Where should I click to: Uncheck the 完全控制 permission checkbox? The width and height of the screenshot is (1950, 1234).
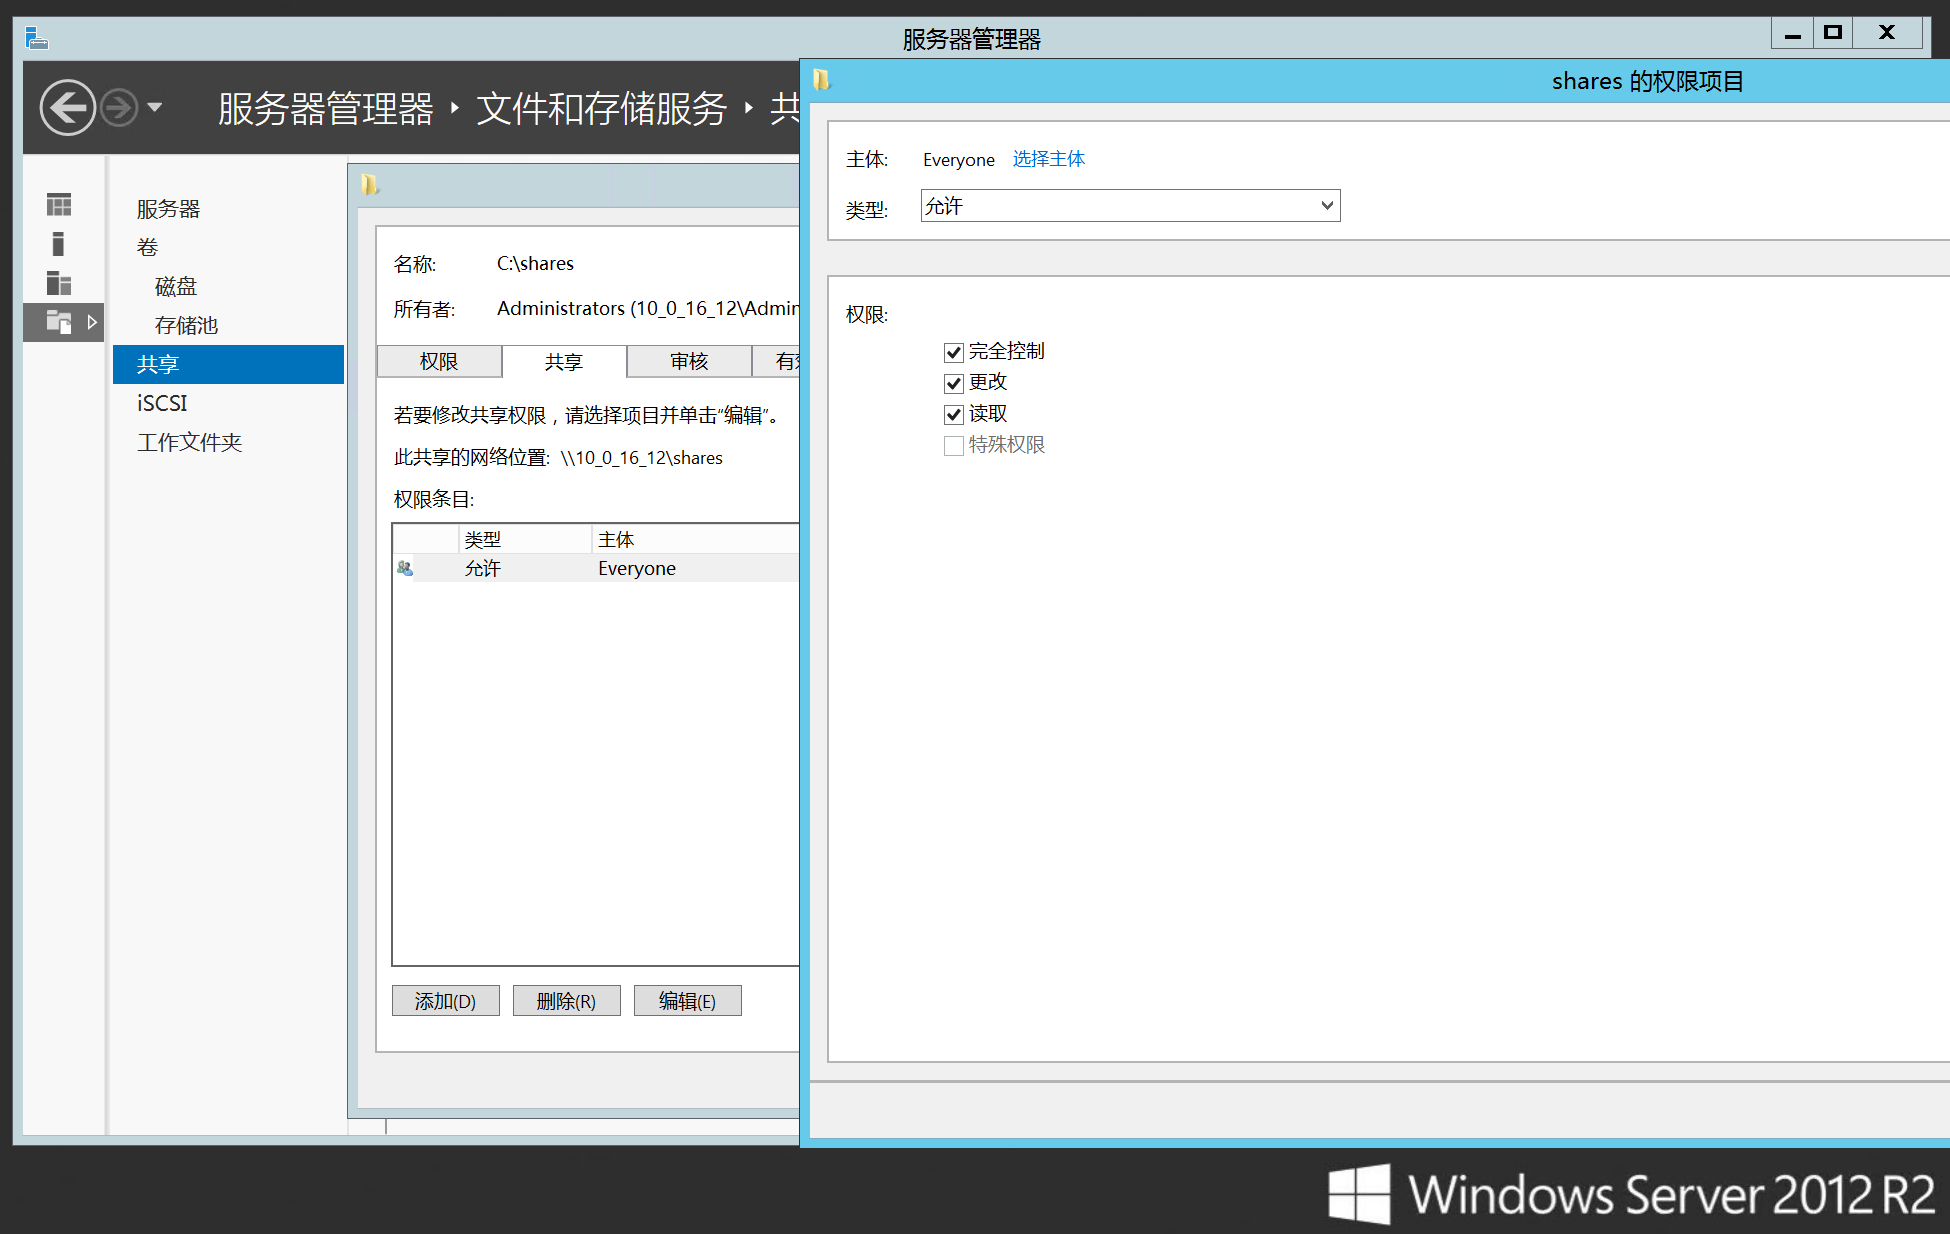point(953,352)
